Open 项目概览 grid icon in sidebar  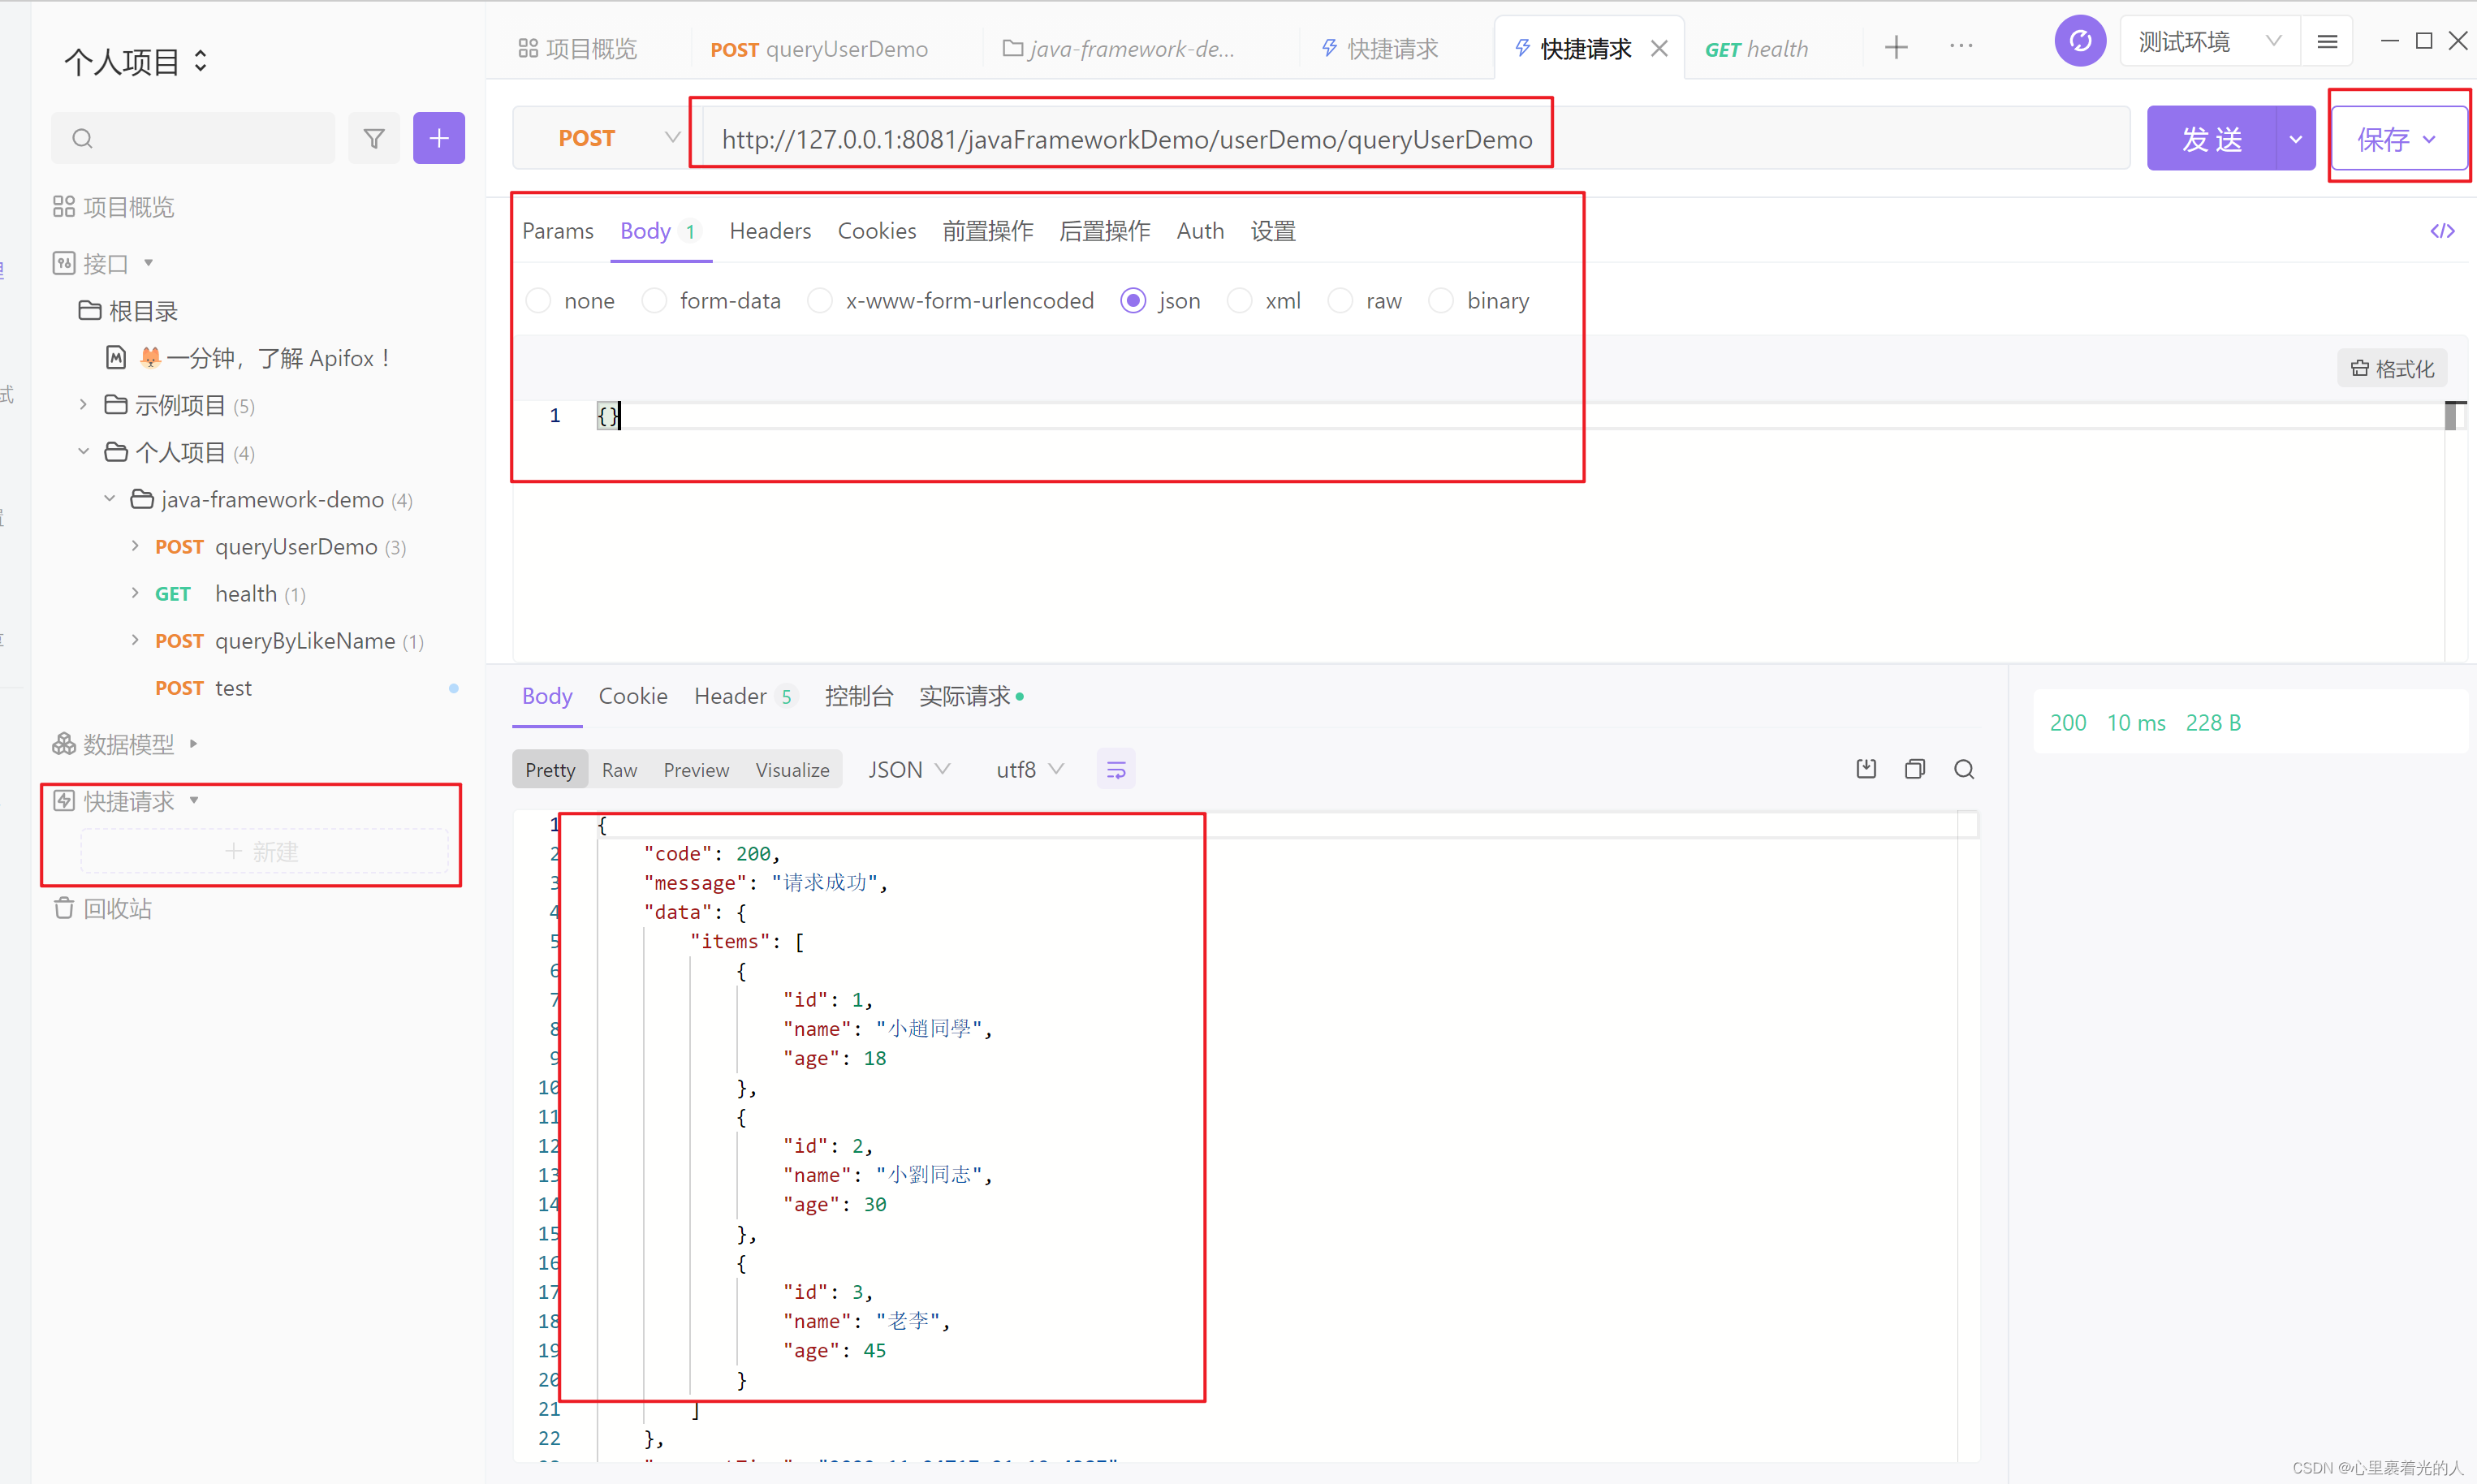(x=64, y=207)
